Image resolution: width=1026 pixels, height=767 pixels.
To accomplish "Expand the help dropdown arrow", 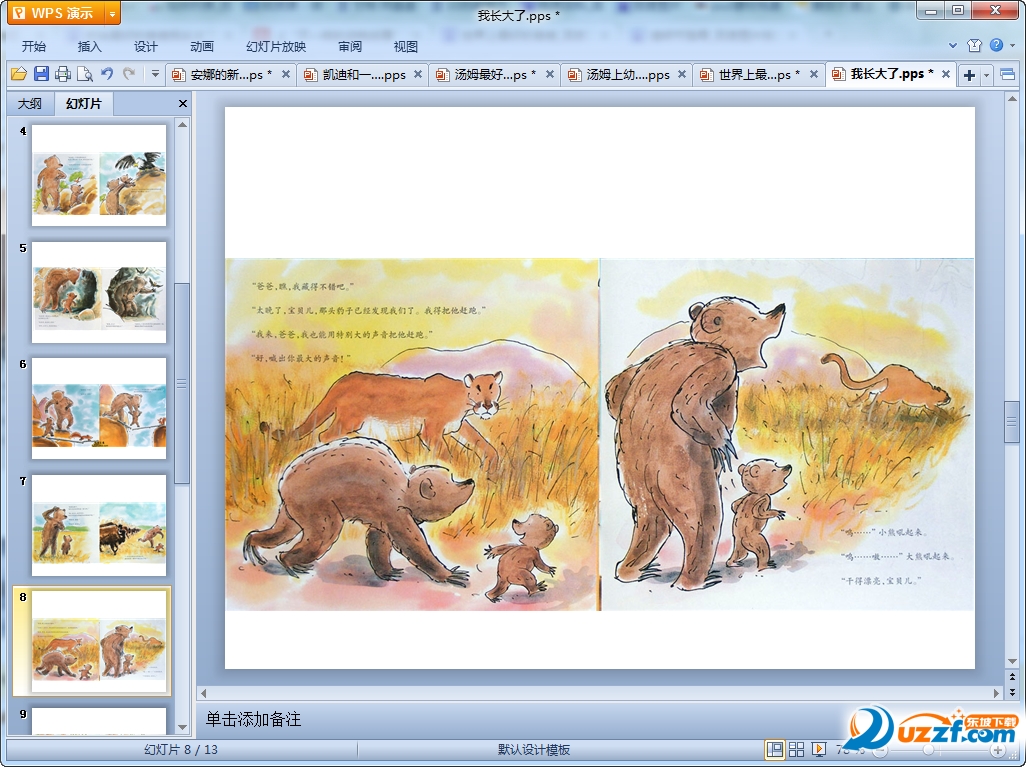I will click(1012, 46).
